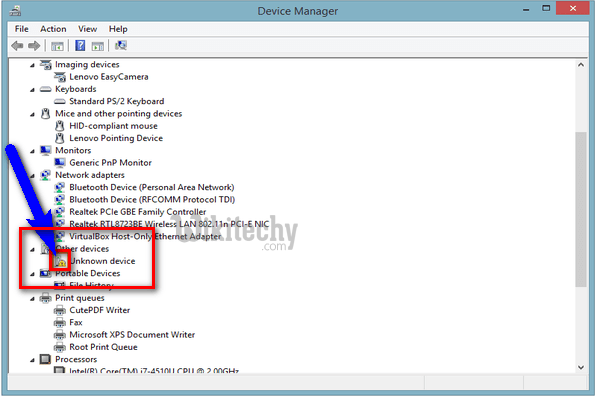595x396 pixels.
Task: Collapse the Imaging devices node
Action: tap(32, 65)
